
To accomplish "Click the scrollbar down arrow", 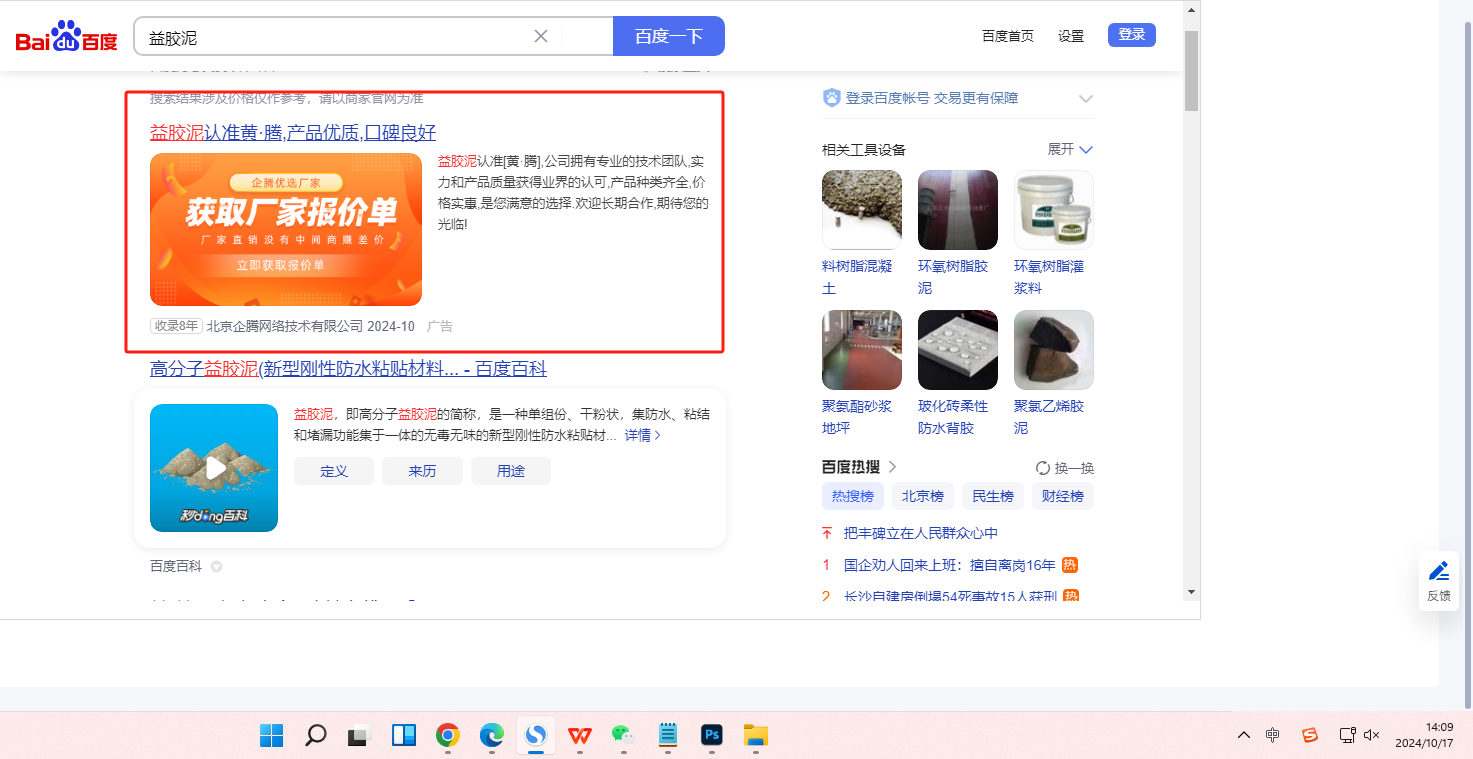I will pos(1191,591).
